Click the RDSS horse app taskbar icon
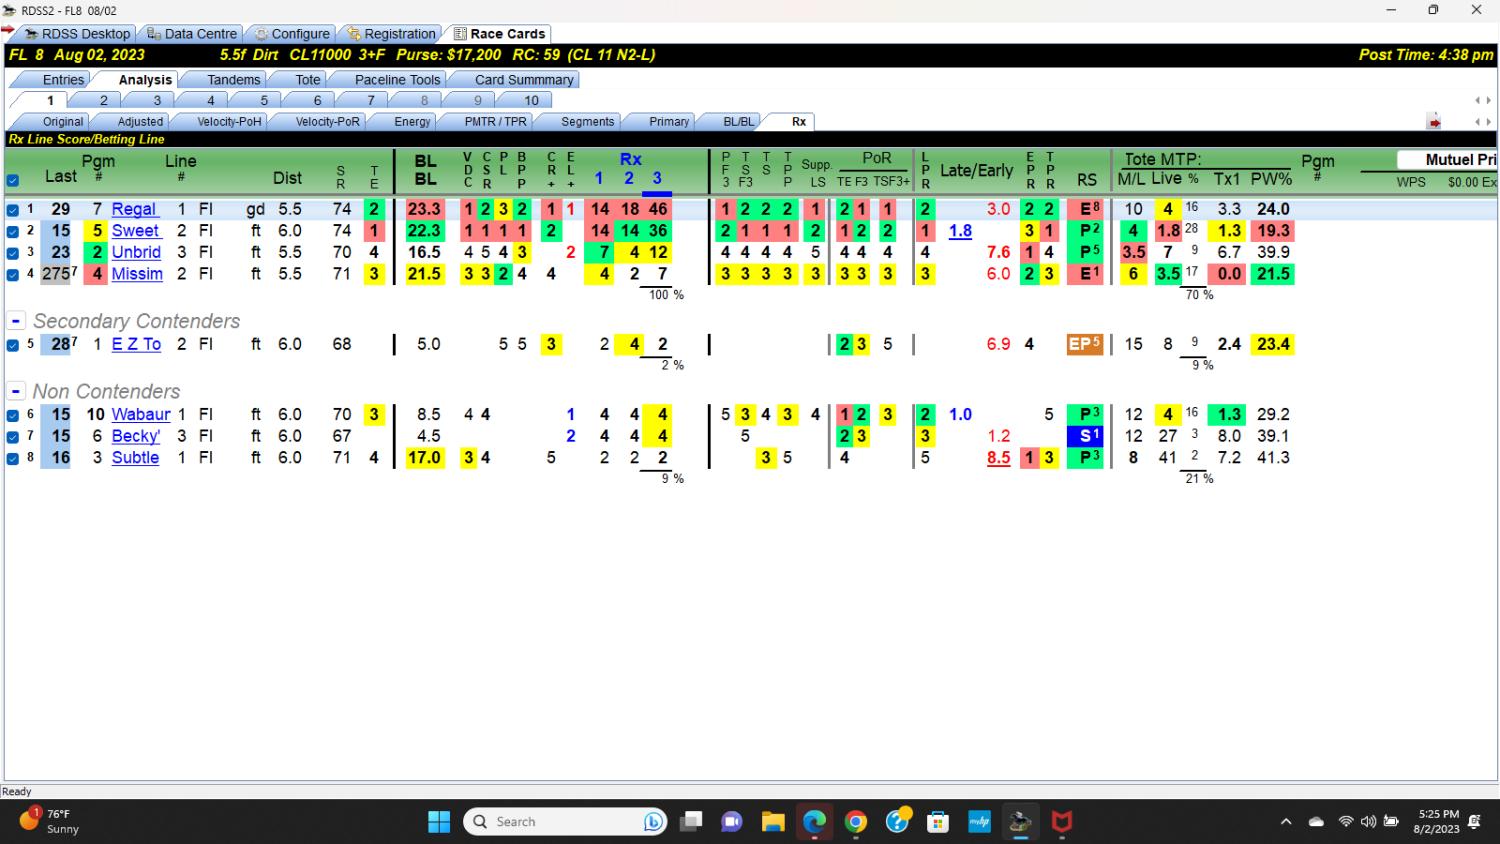 [1020, 822]
